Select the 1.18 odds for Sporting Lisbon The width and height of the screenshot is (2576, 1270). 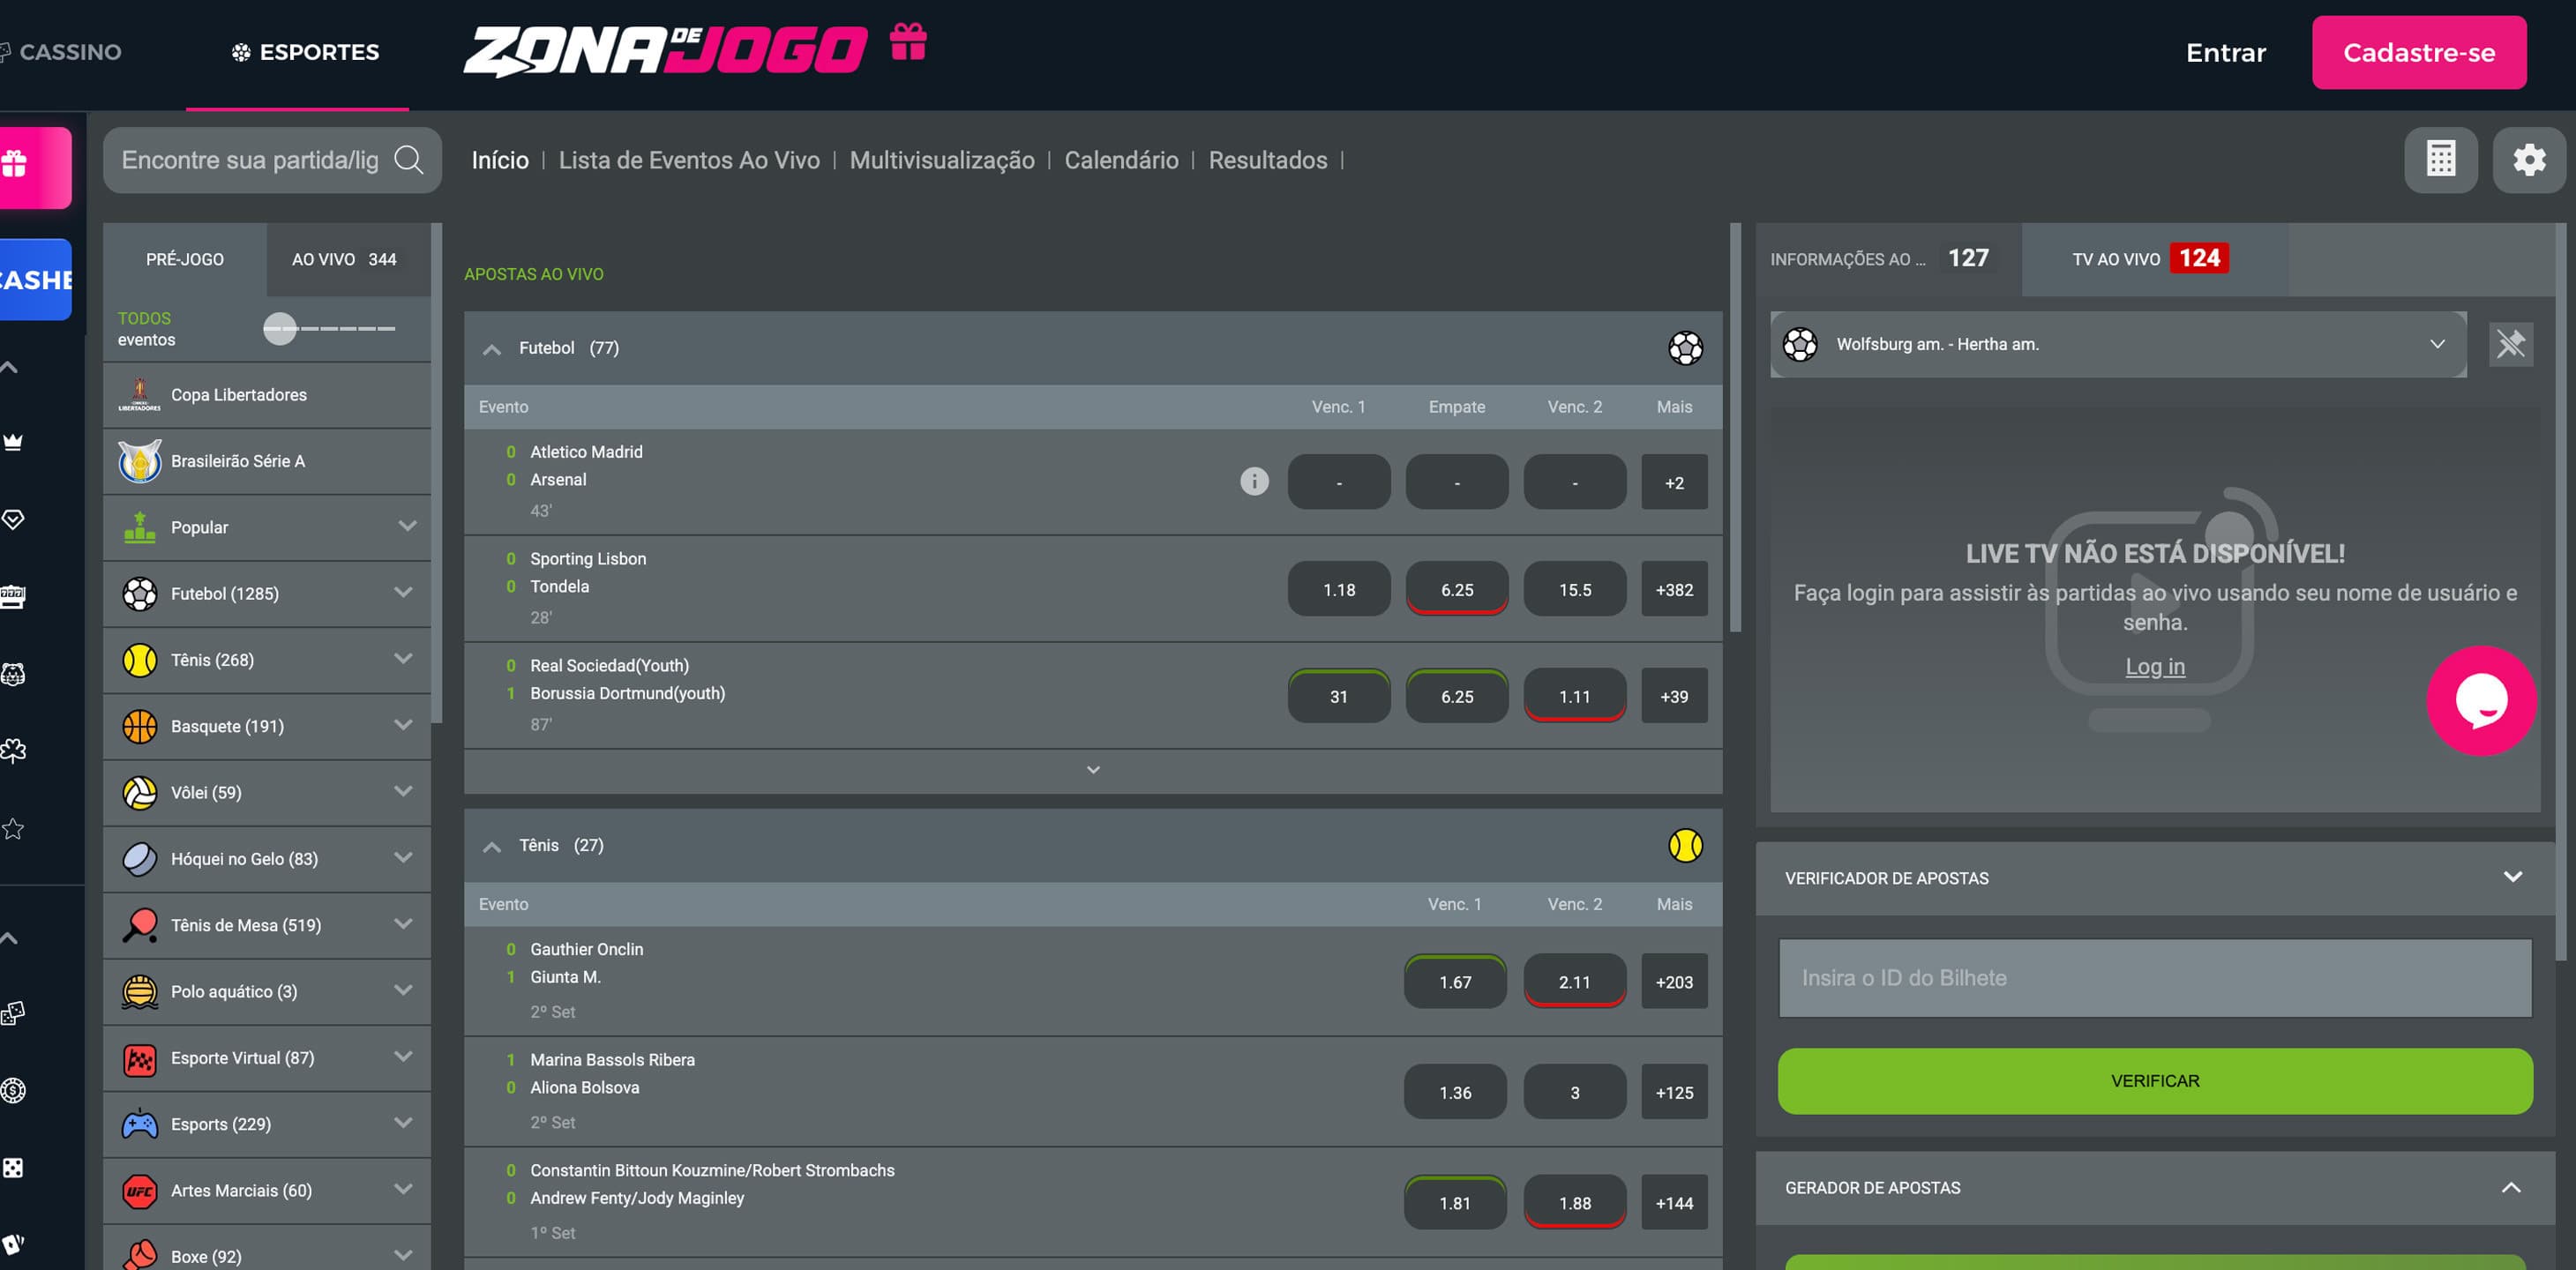[x=1338, y=590]
